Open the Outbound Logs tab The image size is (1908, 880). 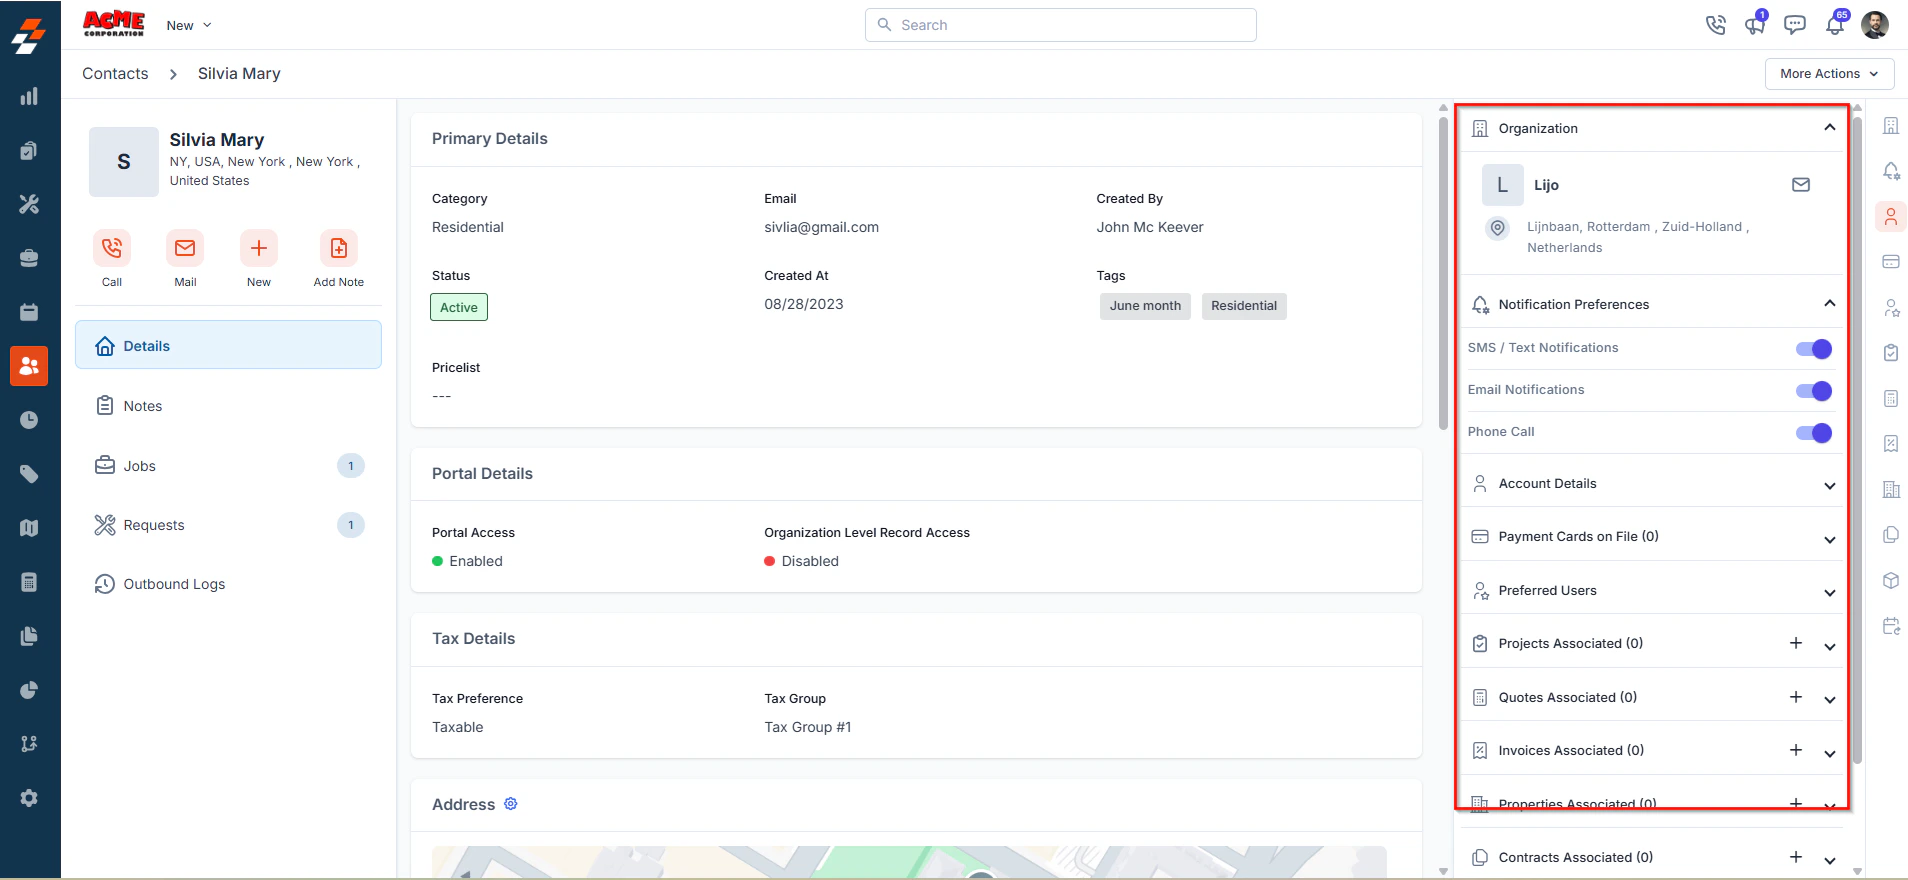coord(228,584)
